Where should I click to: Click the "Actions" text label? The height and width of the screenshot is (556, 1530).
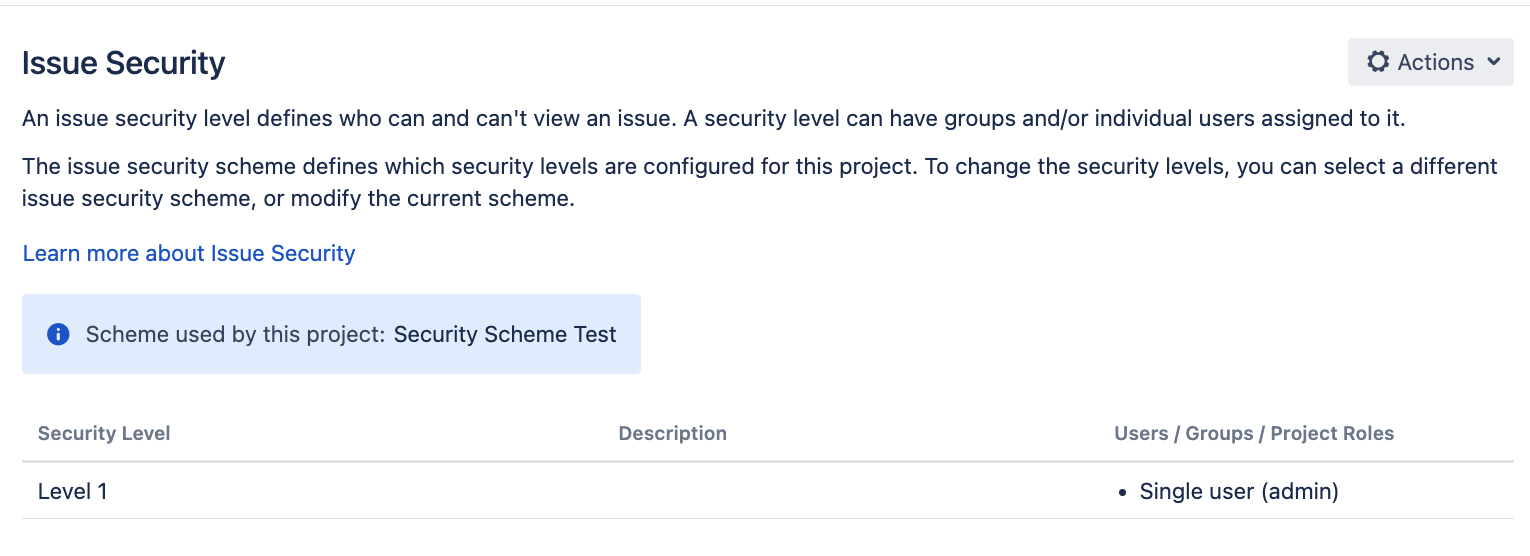click(x=1435, y=62)
